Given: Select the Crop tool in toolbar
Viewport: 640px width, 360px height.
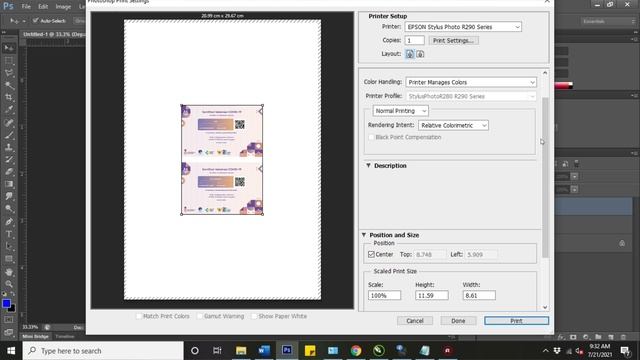Looking at the screenshot, I should click(x=9, y=97).
